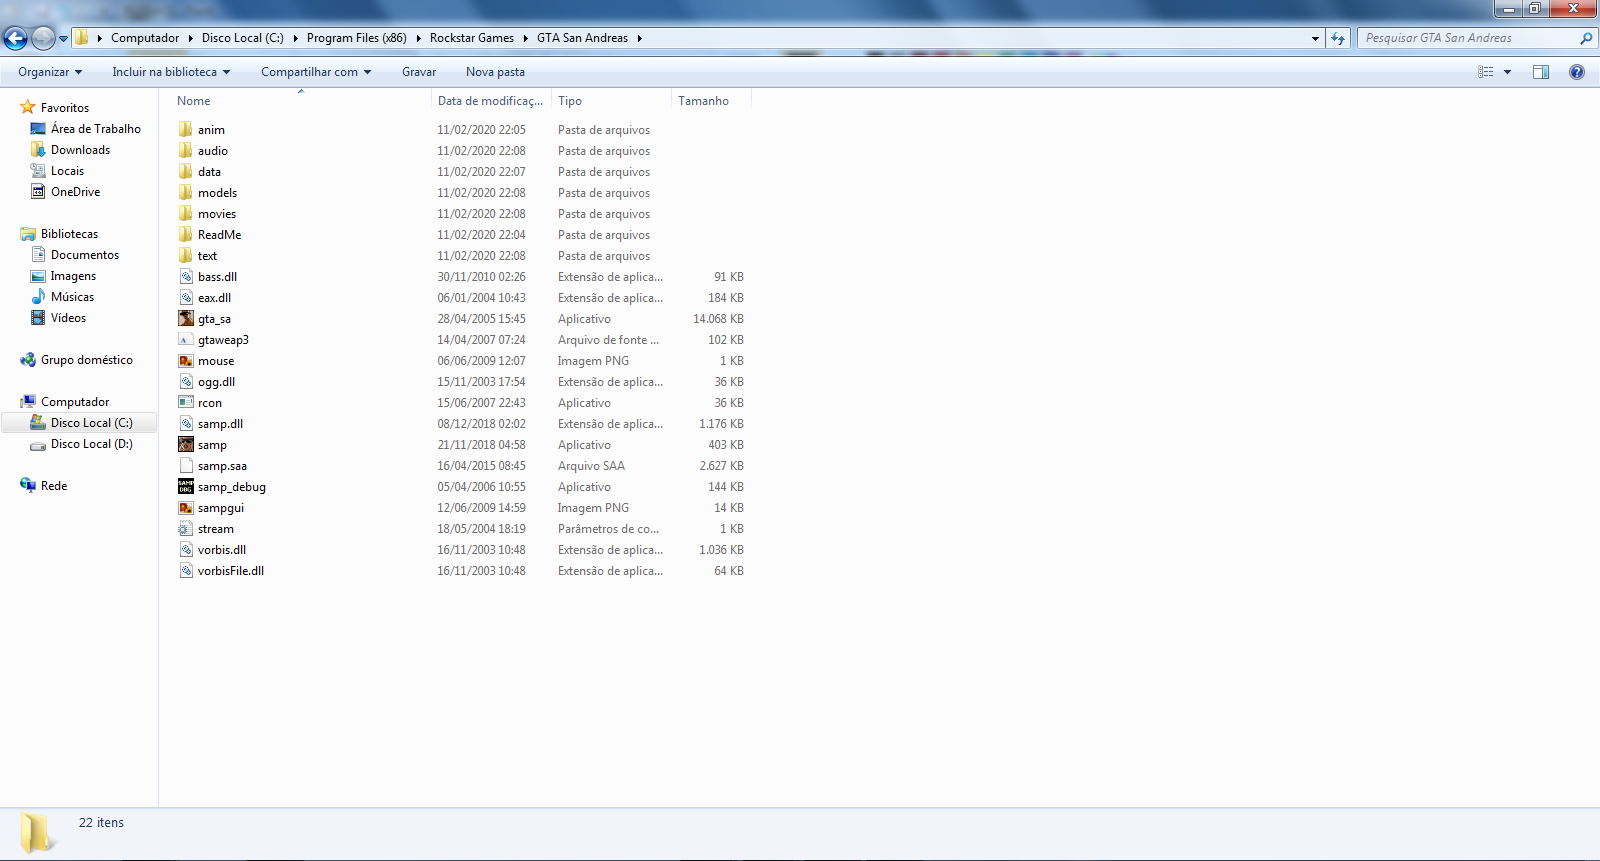Expand the Program Files (x86) breadcrumb arrow
1600x861 pixels.
(418, 38)
